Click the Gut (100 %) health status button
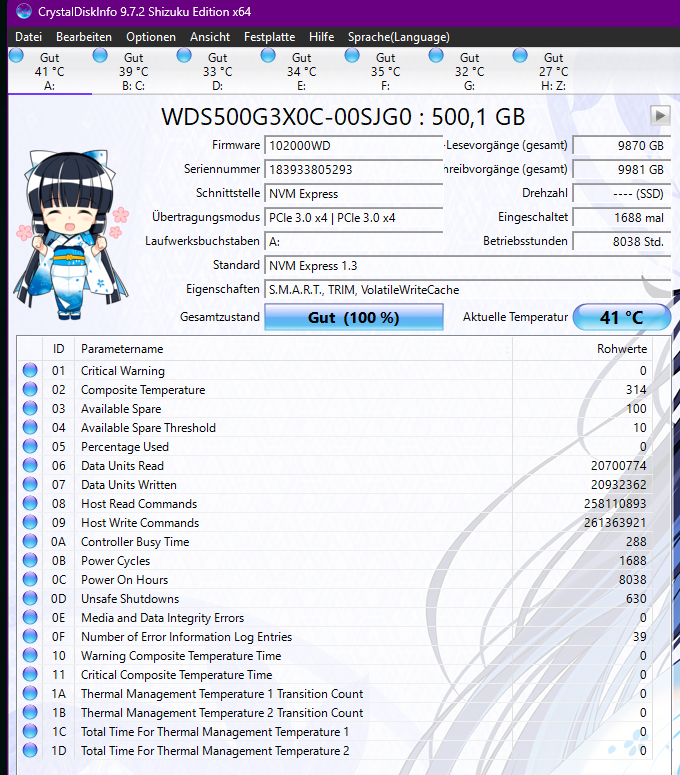Image resolution: width=680 pixels, height=775 pixels. tap(354, 317)
